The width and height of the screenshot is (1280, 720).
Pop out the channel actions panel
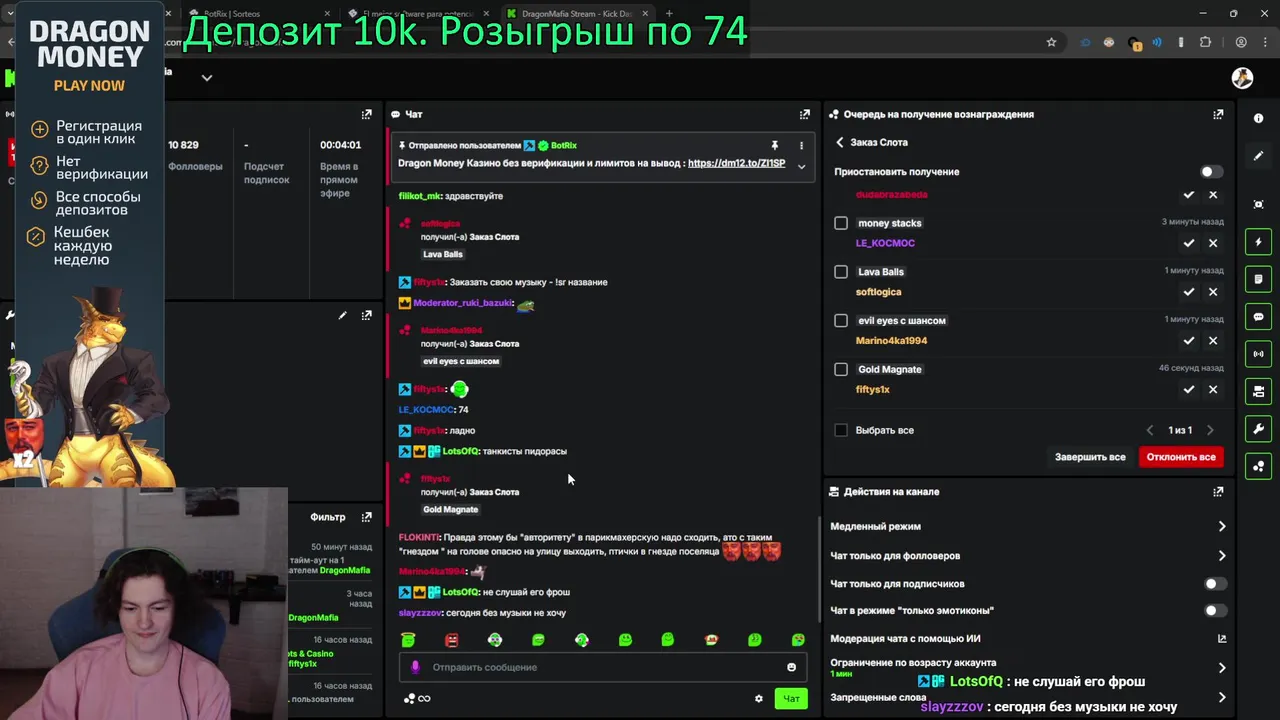(1218, 492)
